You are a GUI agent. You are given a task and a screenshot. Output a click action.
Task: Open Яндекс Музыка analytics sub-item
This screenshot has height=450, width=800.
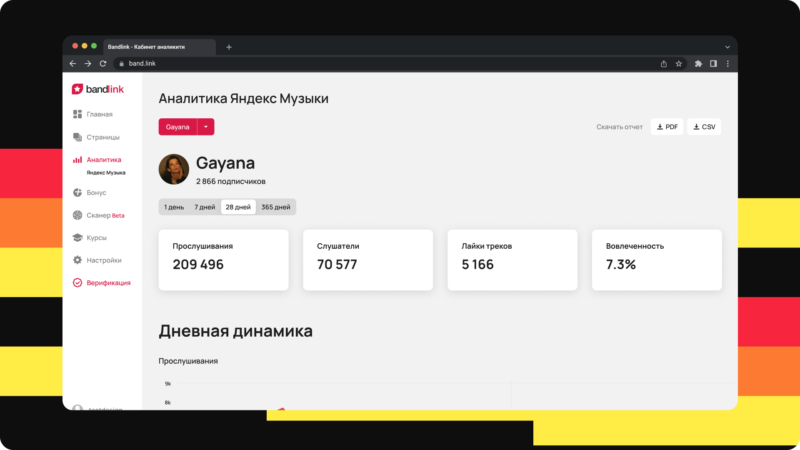[105, 173]
